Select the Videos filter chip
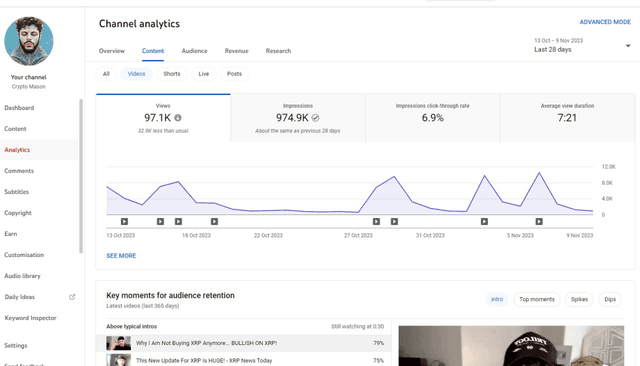640x366 pixels. pyautogui.click(x=136, y=74)
